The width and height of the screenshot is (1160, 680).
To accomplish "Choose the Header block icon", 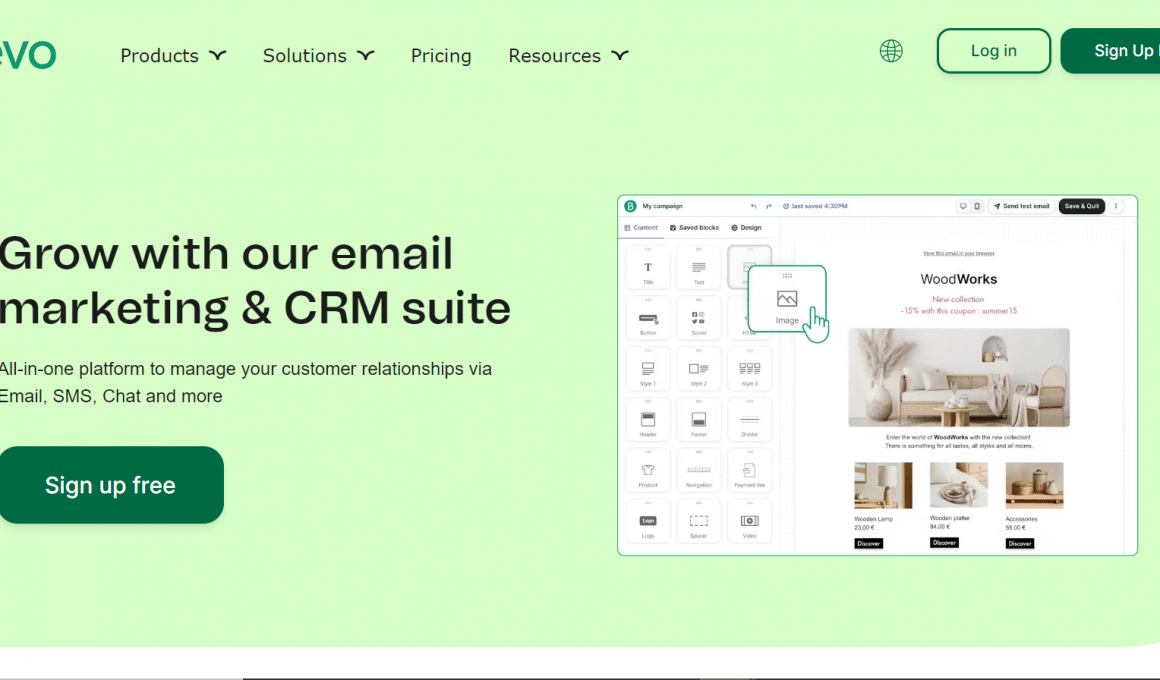I will tap(648, 419).
